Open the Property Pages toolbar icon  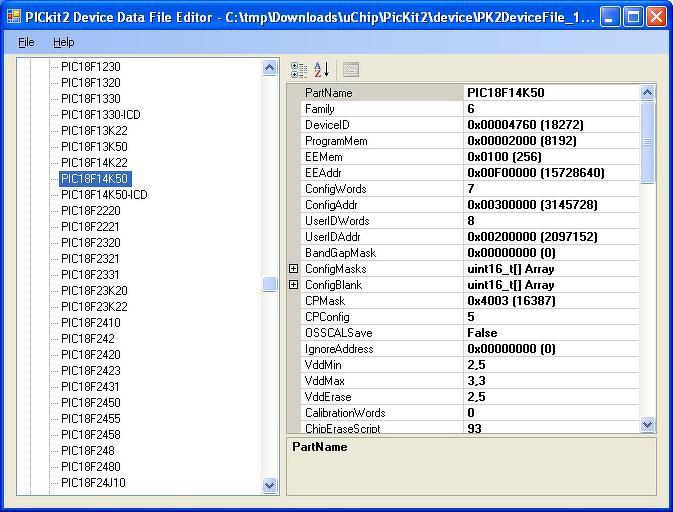point(351,70)
